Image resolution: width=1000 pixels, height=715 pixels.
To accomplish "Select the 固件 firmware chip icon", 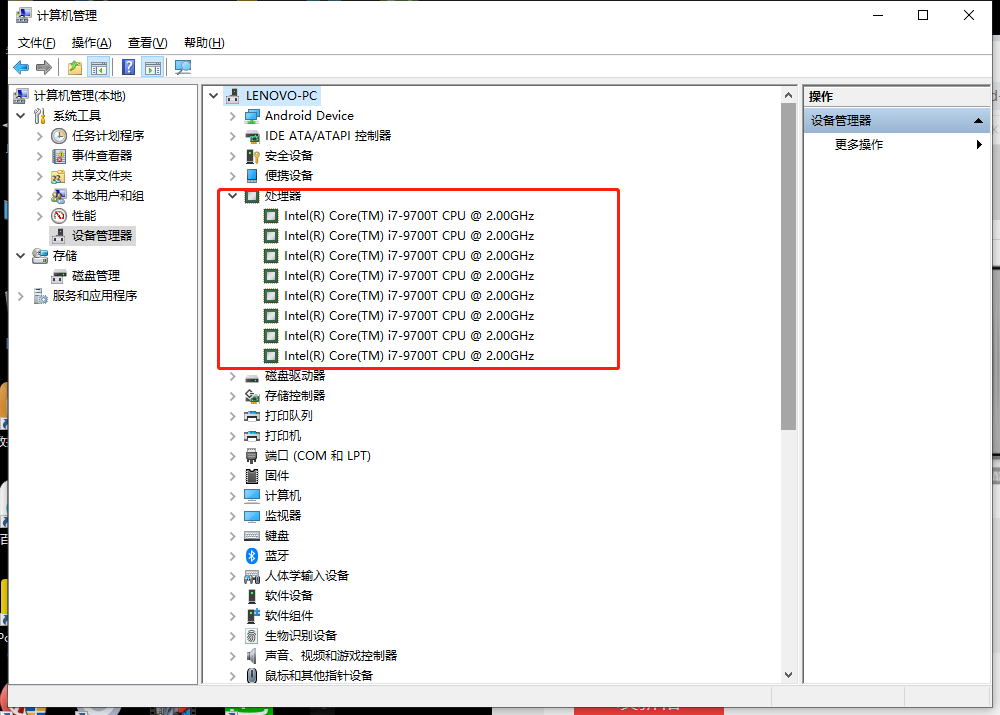I will pyautogui.click(x=252, y=476).
